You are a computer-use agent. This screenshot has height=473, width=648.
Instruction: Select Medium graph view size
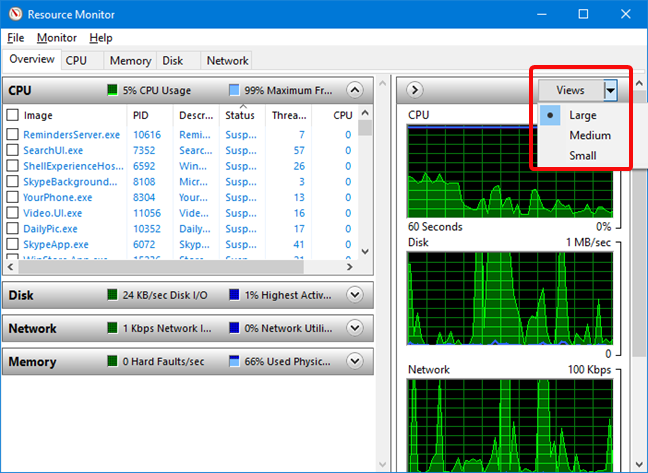click(x=590, y=135)
